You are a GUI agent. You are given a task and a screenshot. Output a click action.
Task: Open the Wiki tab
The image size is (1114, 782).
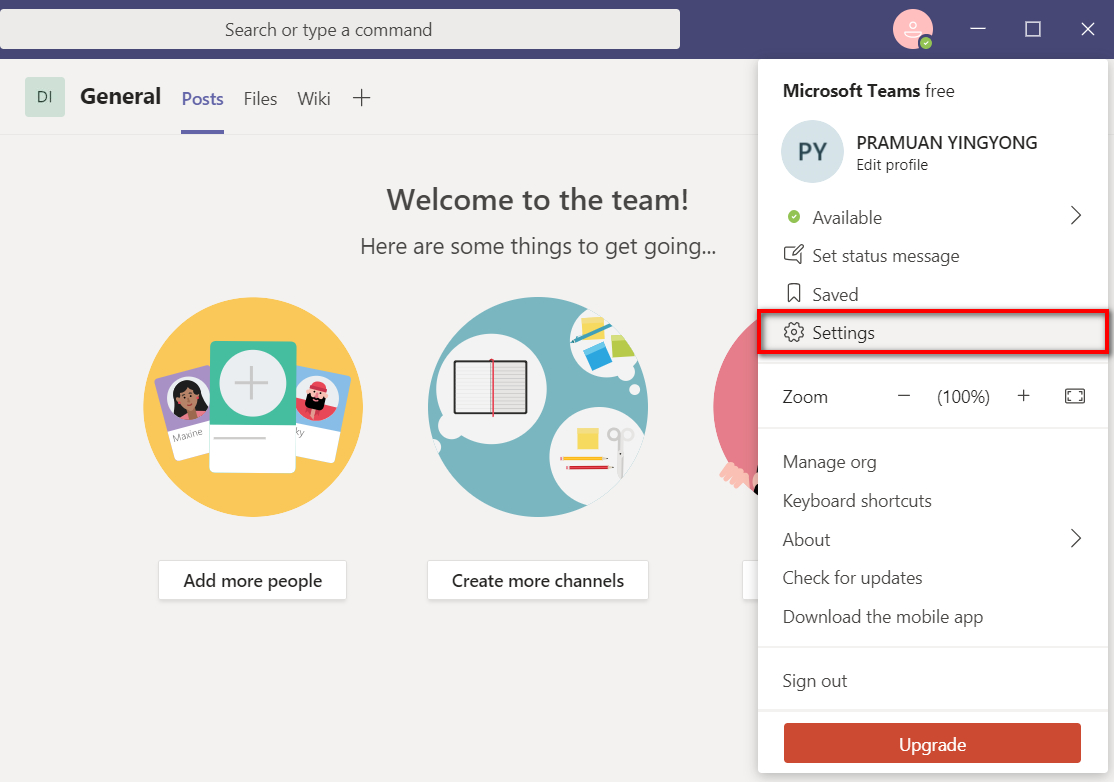[314, 99]
